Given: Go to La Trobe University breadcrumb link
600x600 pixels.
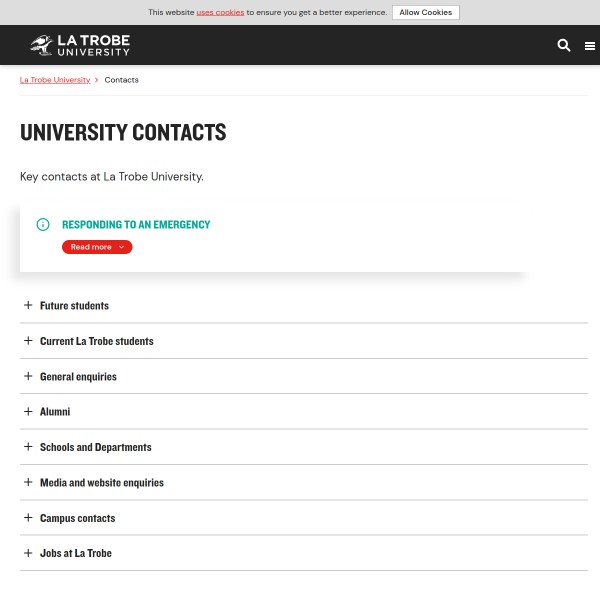Looking at the screenshot, I should tap(55, 80).
